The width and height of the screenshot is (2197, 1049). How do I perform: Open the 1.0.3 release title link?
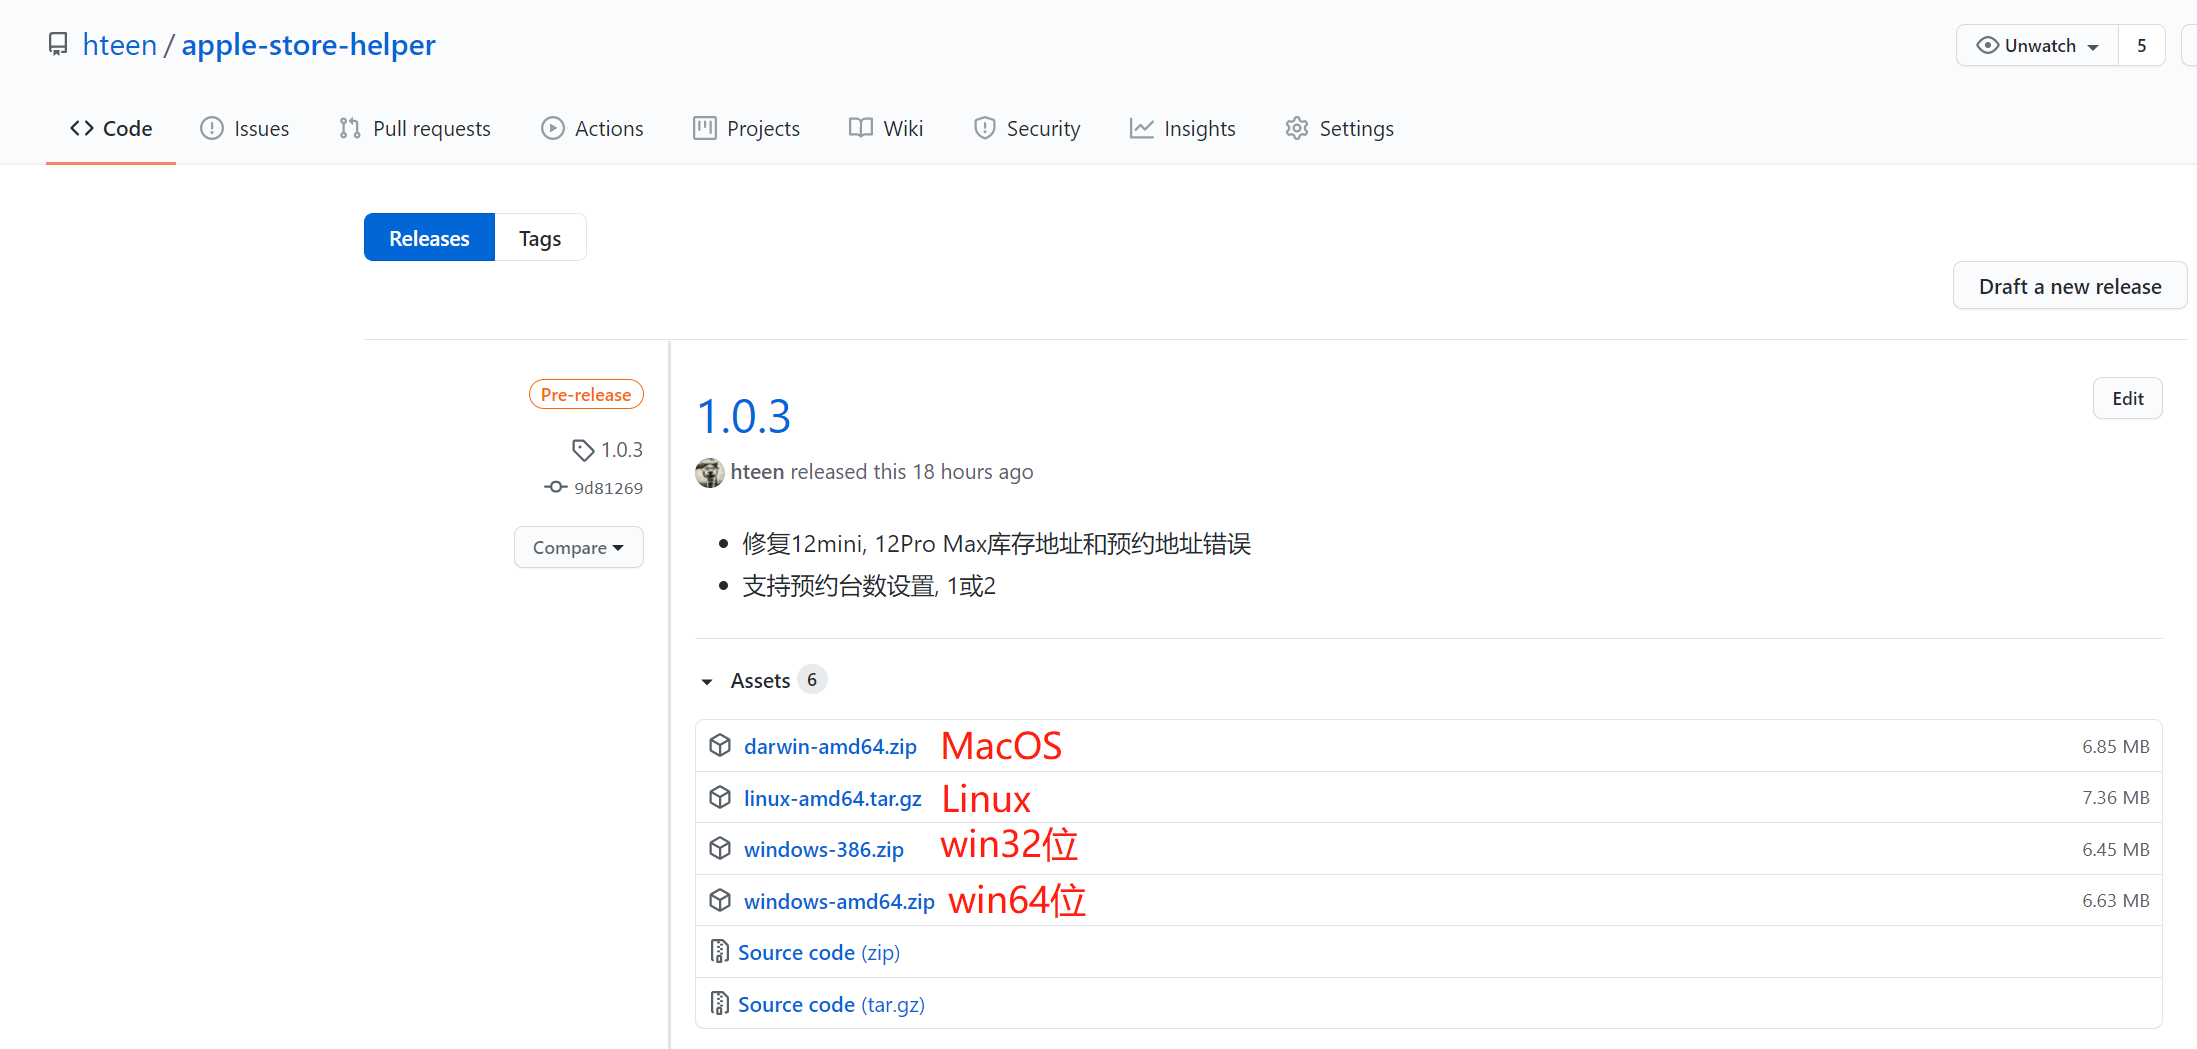(744, 417)
